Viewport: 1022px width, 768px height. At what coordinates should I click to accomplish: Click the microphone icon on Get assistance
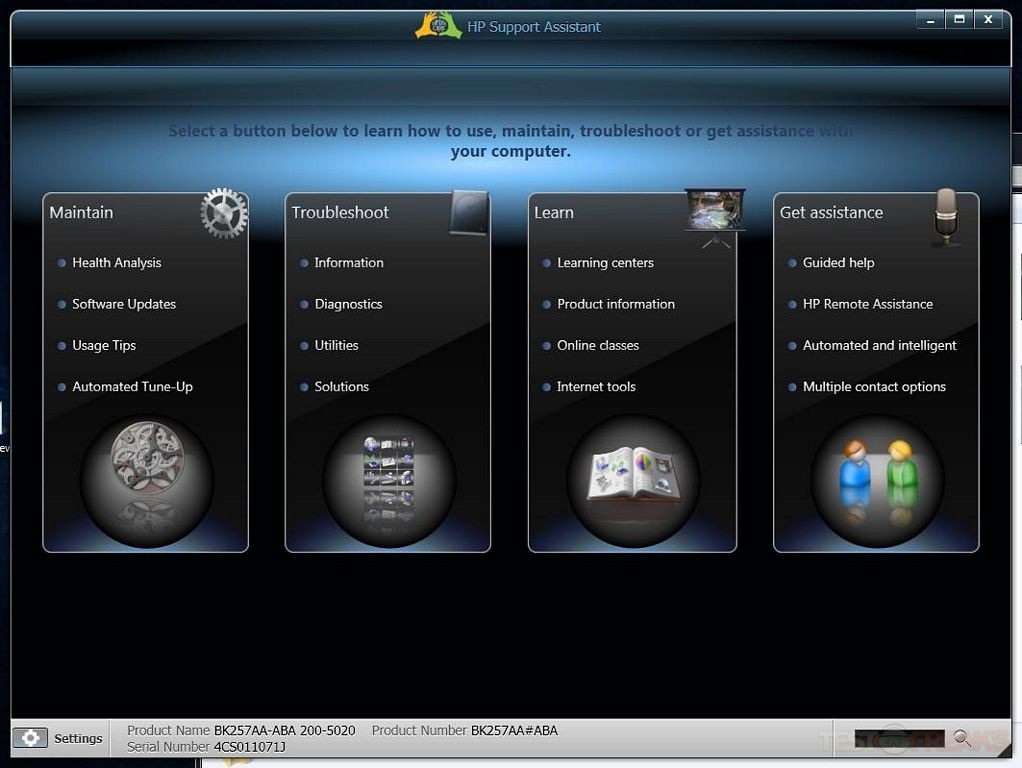coord(945,216)
